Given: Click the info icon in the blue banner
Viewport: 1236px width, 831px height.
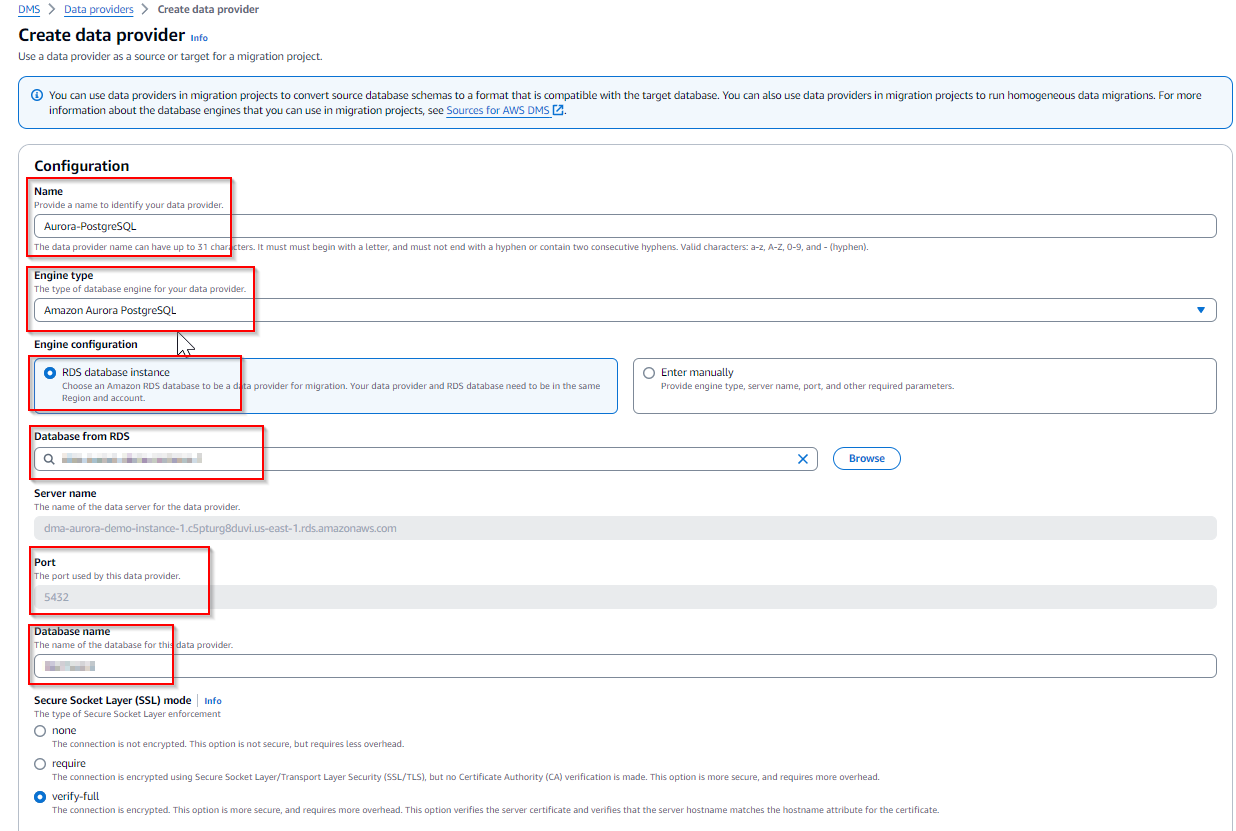Looking at the screenshot, I should (37, 96).
